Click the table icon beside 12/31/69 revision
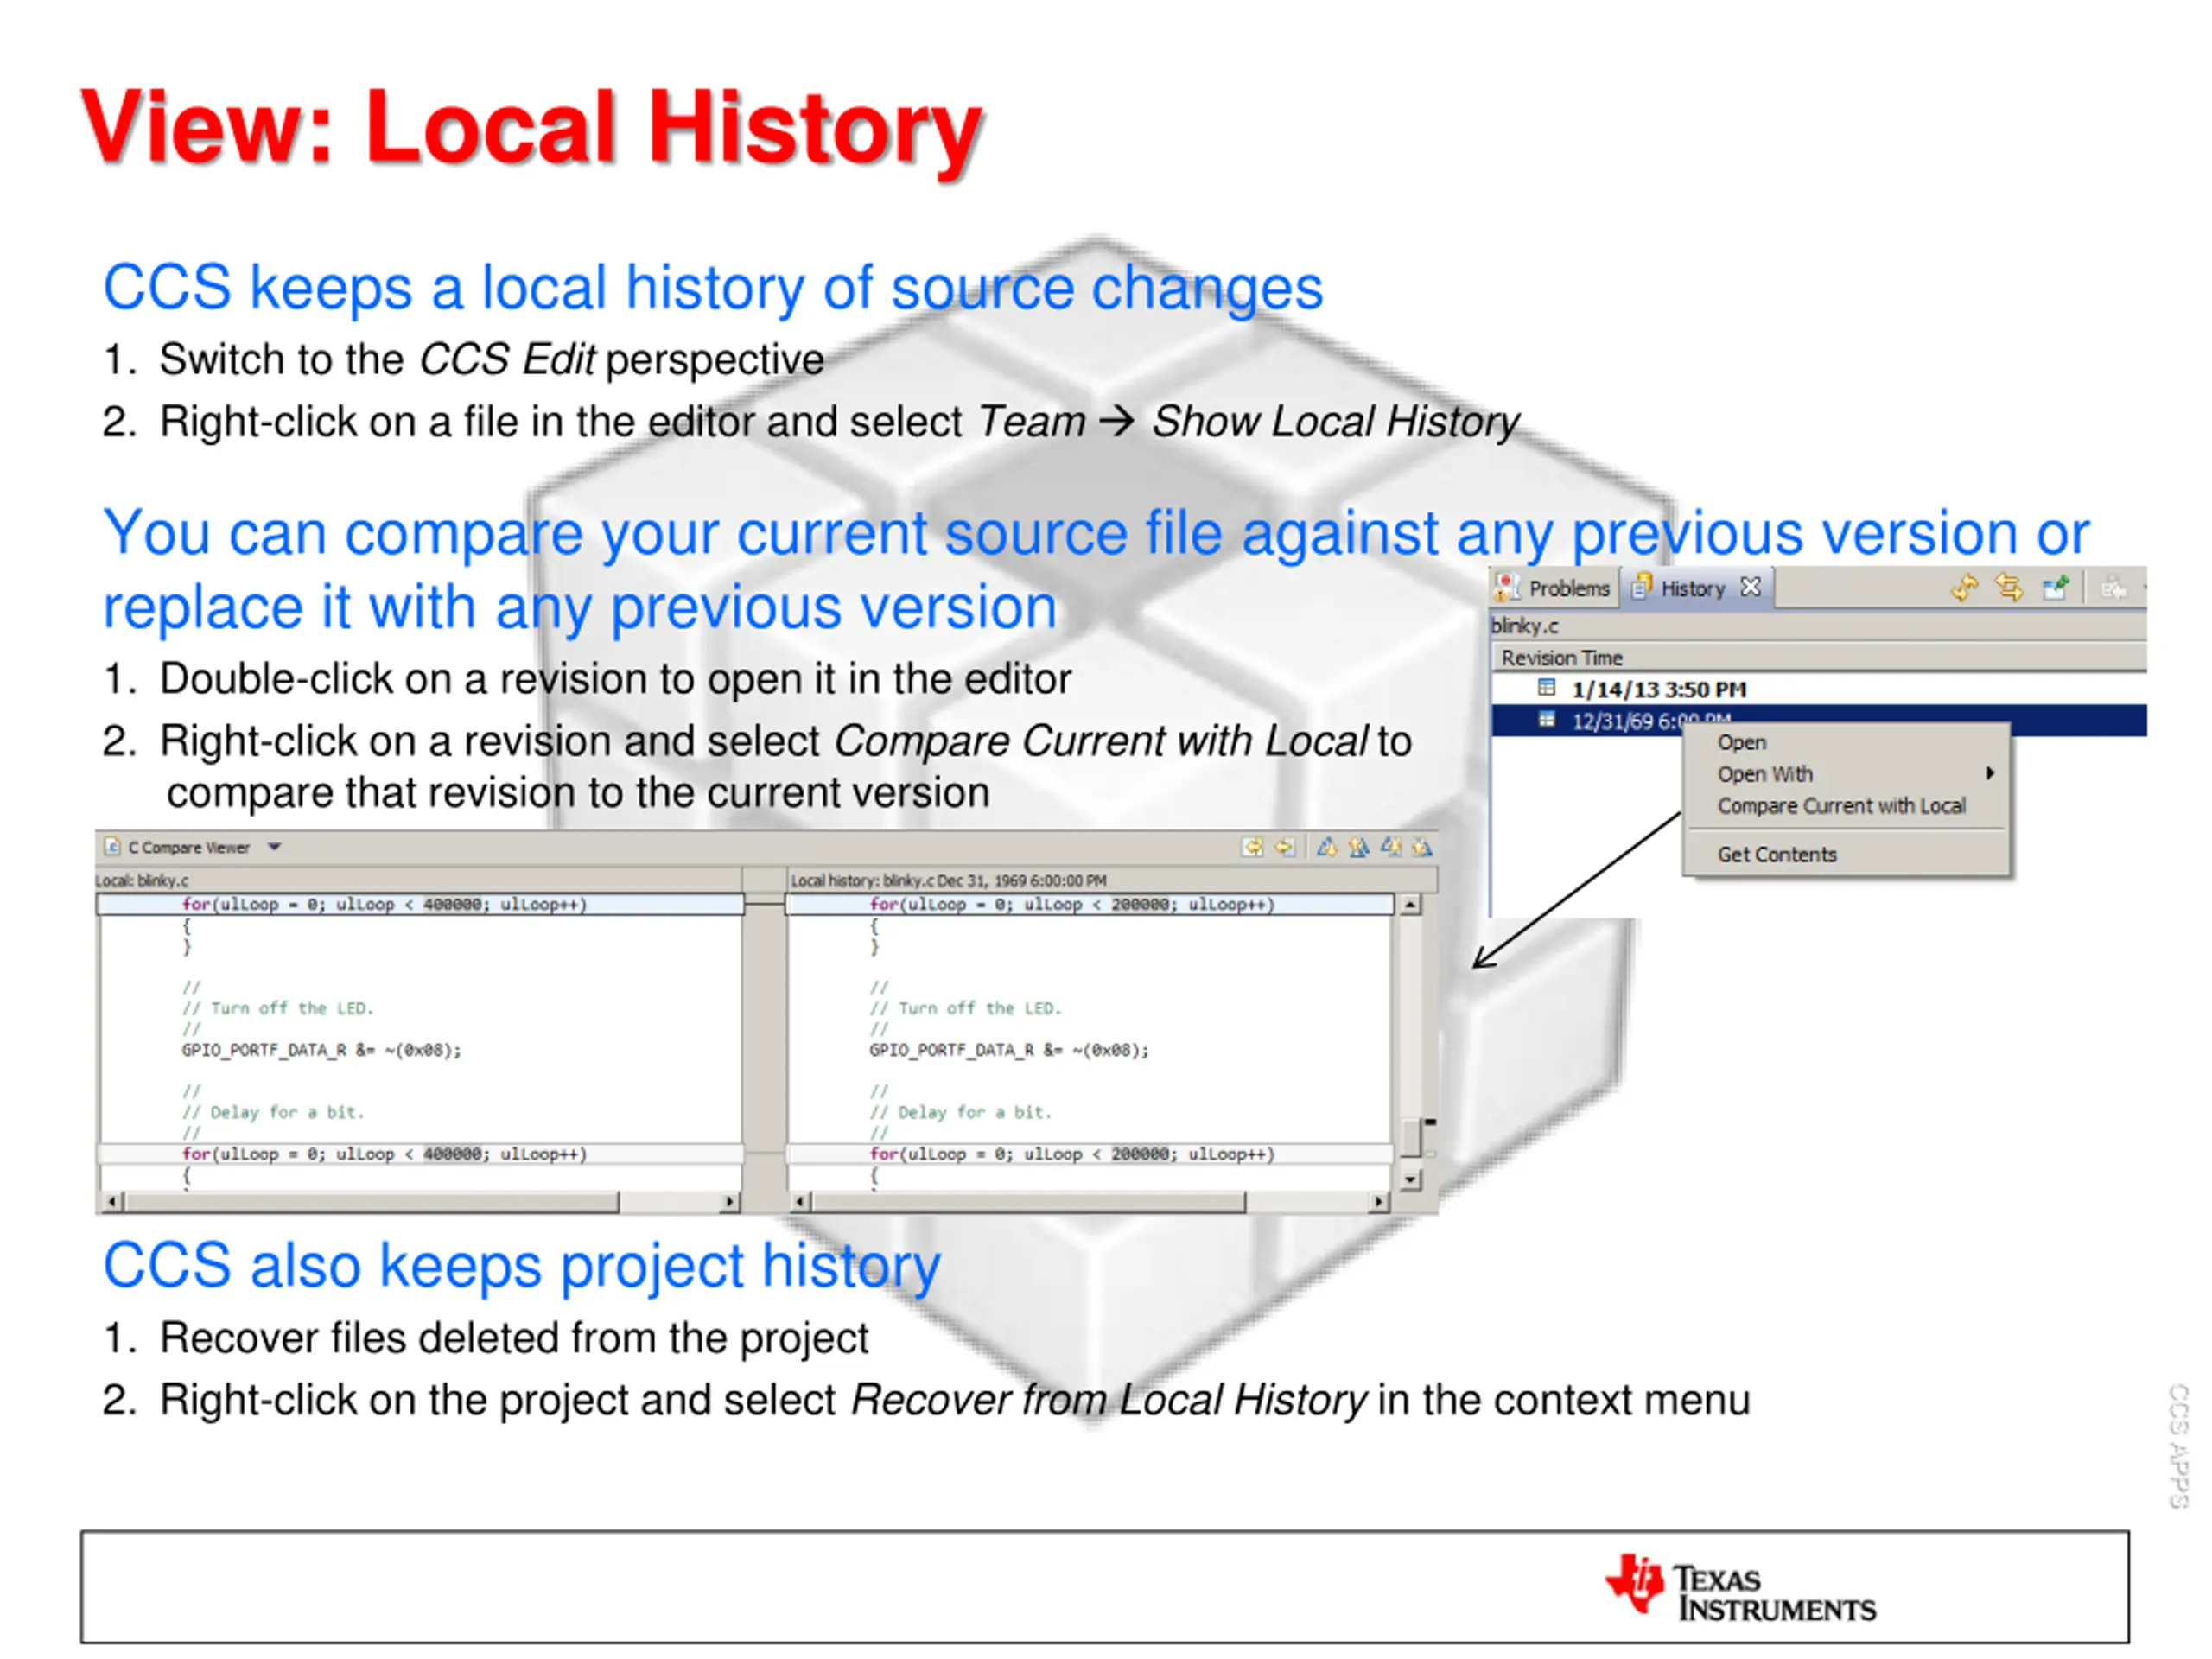Viewport: 2212px width, 1659px height. pyautogui.click(x=1546, y=720)
